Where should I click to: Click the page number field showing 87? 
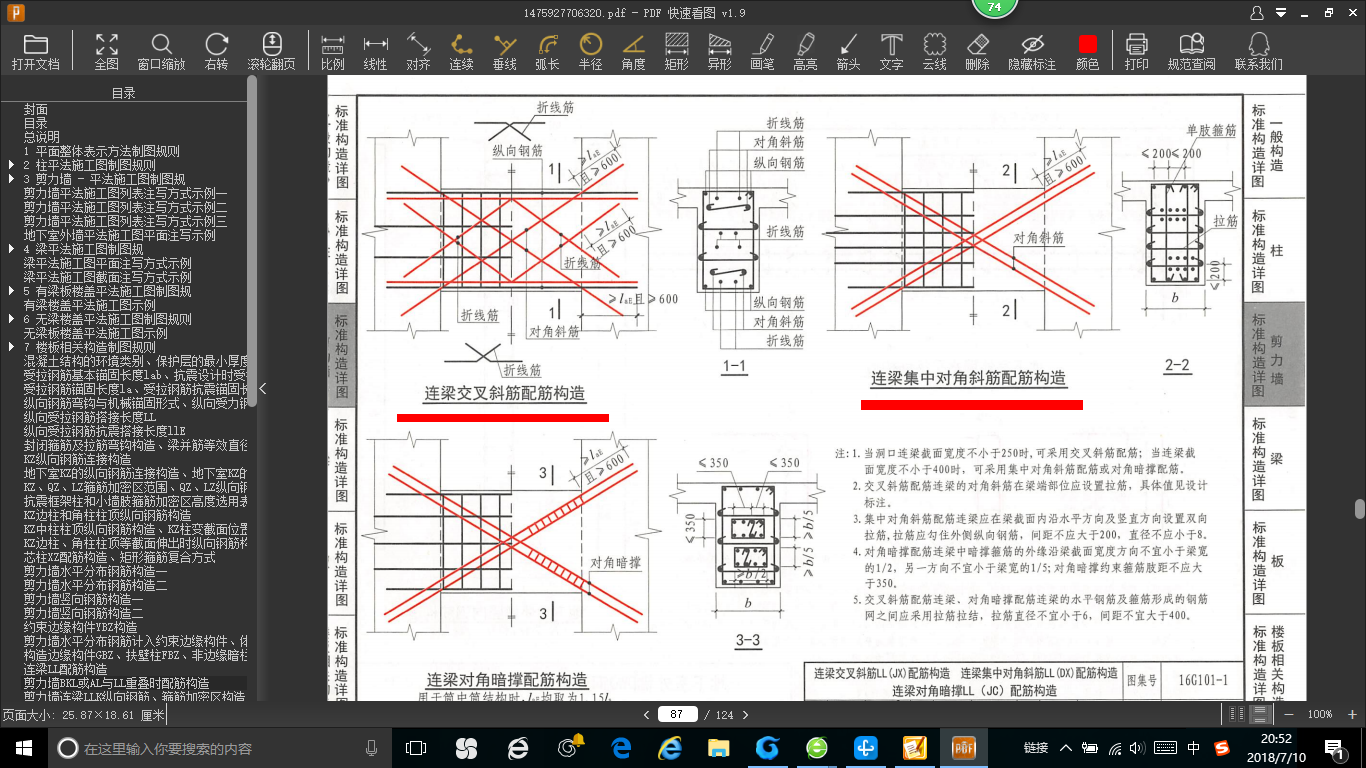point(677,714)
